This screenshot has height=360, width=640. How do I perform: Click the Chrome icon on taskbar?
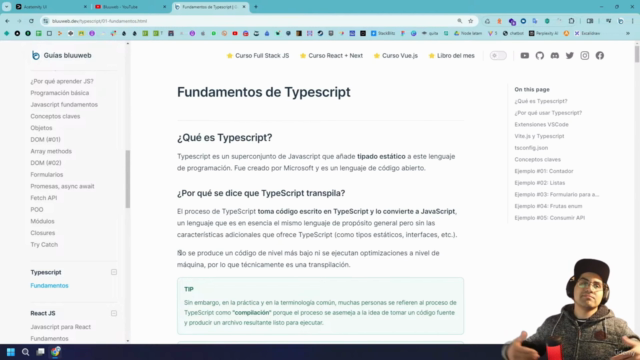56,351
